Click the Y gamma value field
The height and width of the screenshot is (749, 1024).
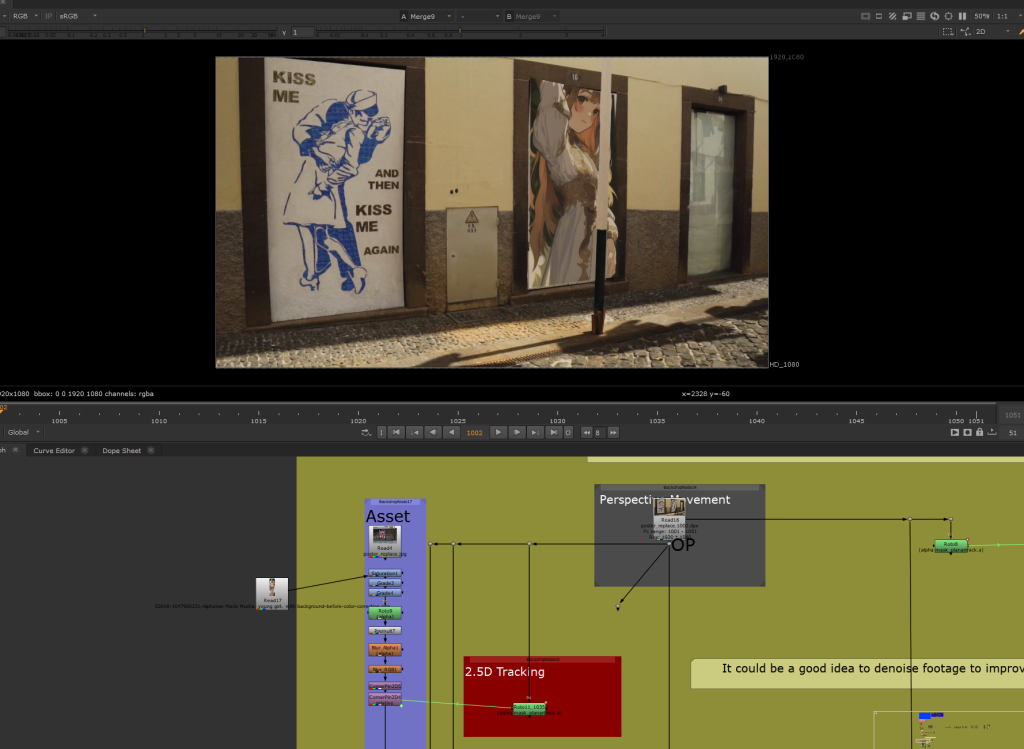tap(302, 32)
